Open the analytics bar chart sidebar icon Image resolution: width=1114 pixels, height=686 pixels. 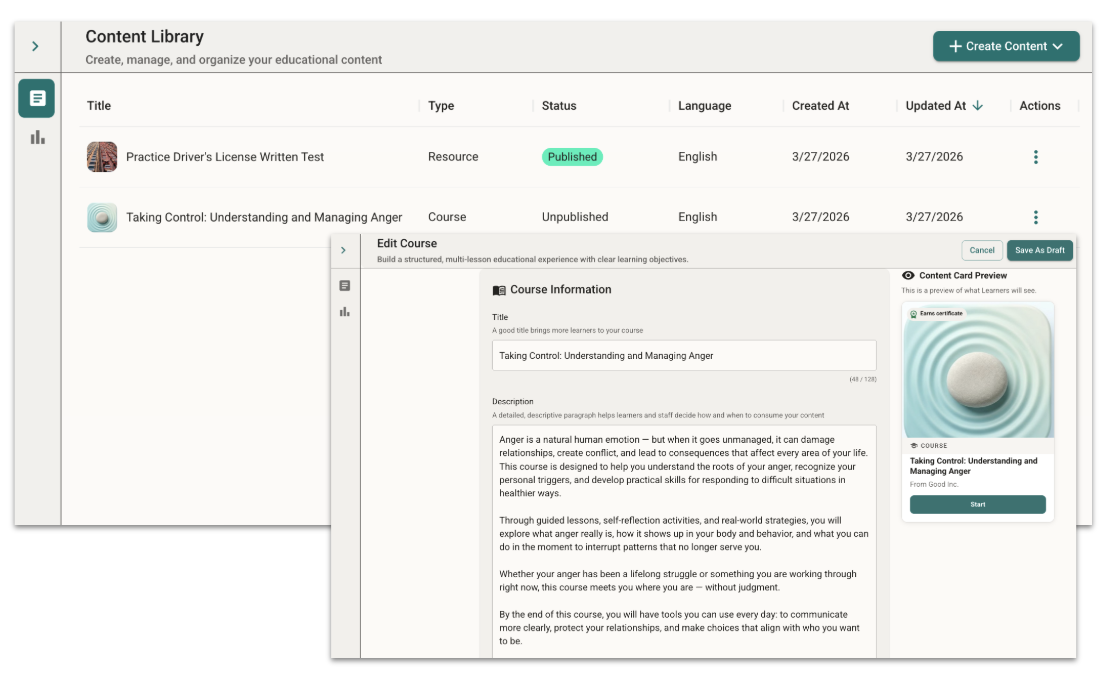tap(37, 137)
